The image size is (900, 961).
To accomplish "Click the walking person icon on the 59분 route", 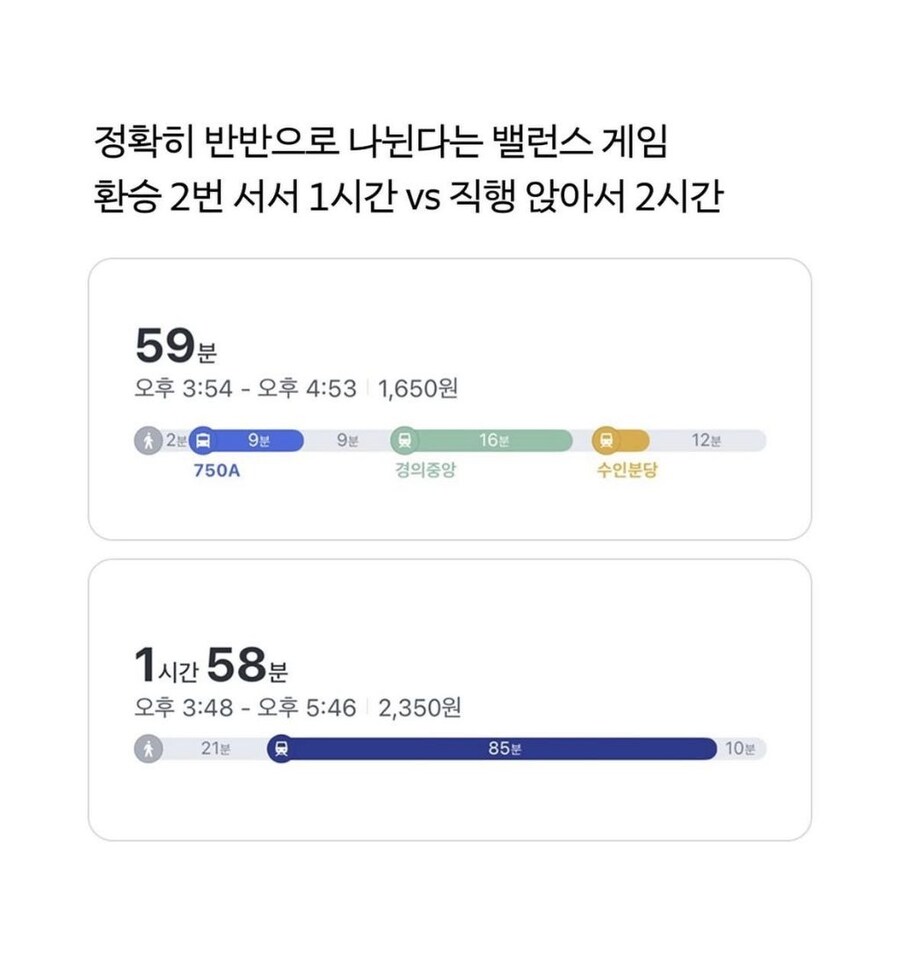I will 148,438.
